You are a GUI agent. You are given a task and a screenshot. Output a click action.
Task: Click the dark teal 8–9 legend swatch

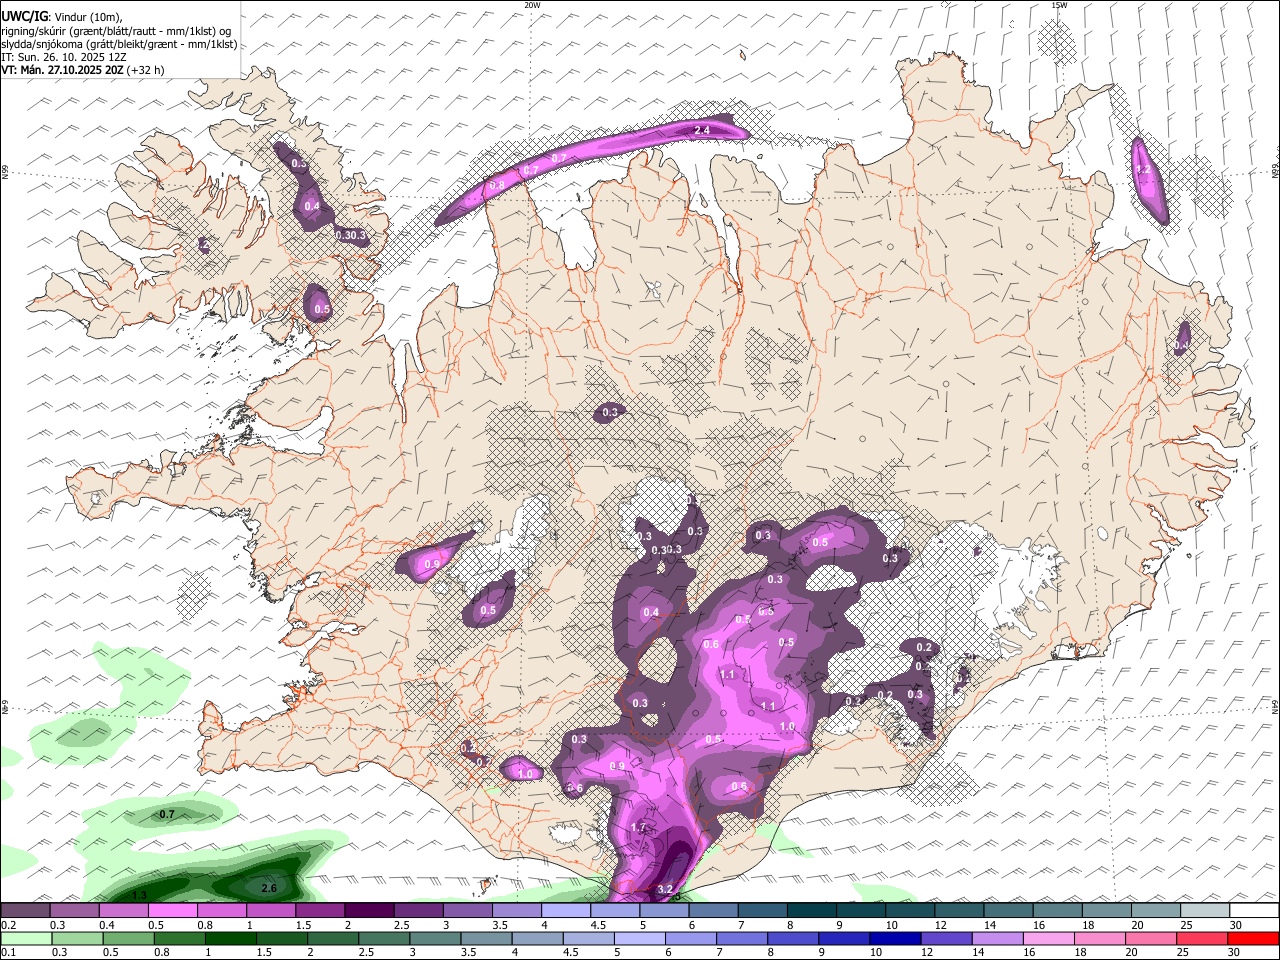tap(810, 911)
